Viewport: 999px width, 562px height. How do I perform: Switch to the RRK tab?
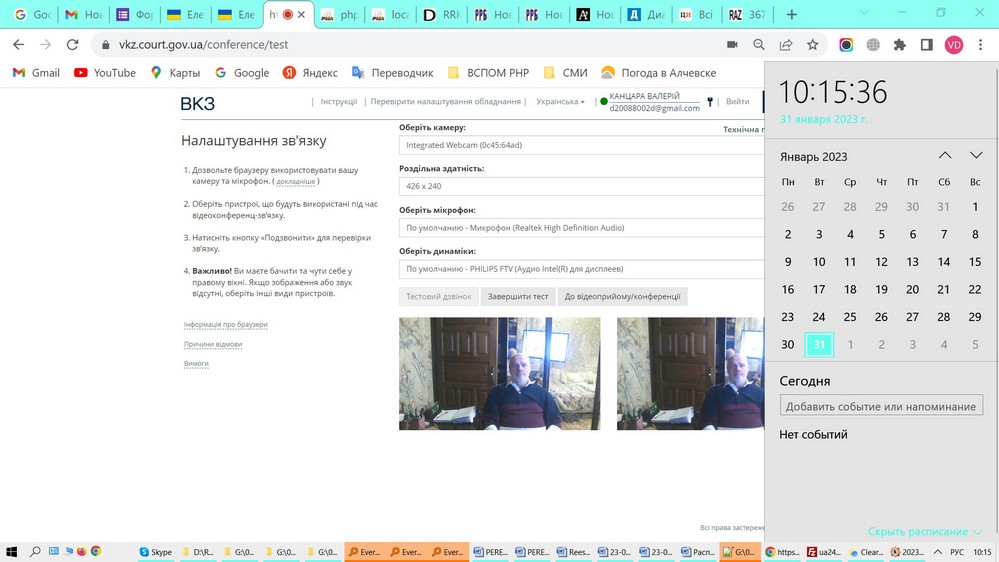click(x=442, y=14)
